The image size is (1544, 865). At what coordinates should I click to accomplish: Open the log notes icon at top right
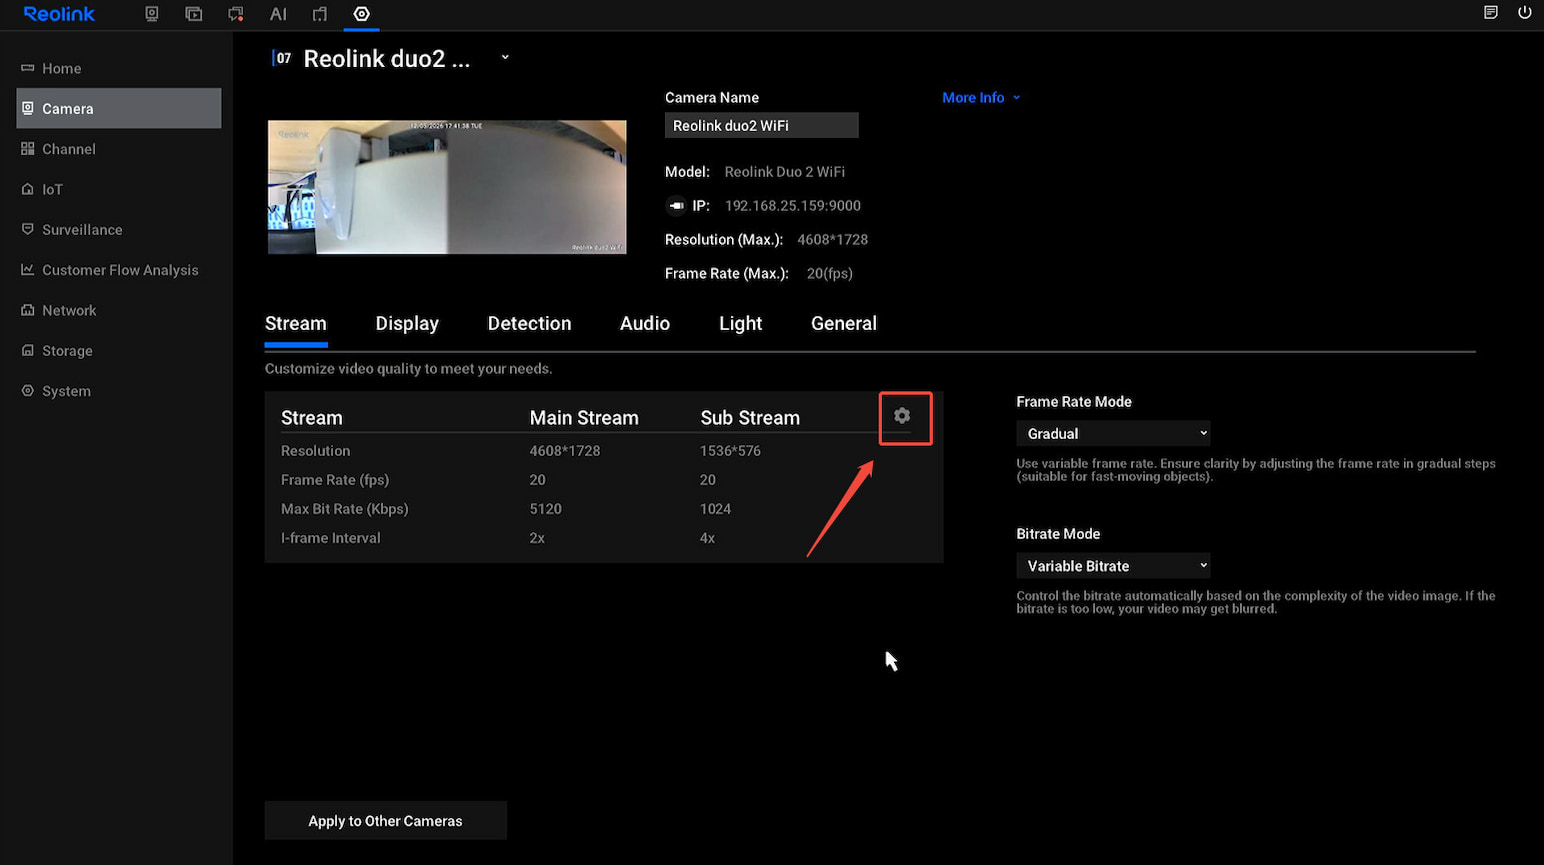(1491, 13)
